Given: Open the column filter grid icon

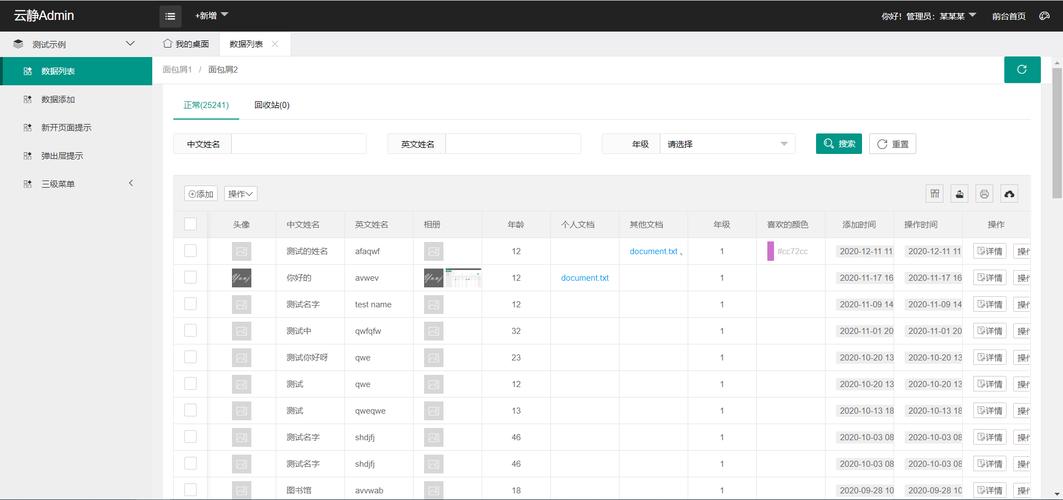Looking at the screenshot, I should [935, 194].
